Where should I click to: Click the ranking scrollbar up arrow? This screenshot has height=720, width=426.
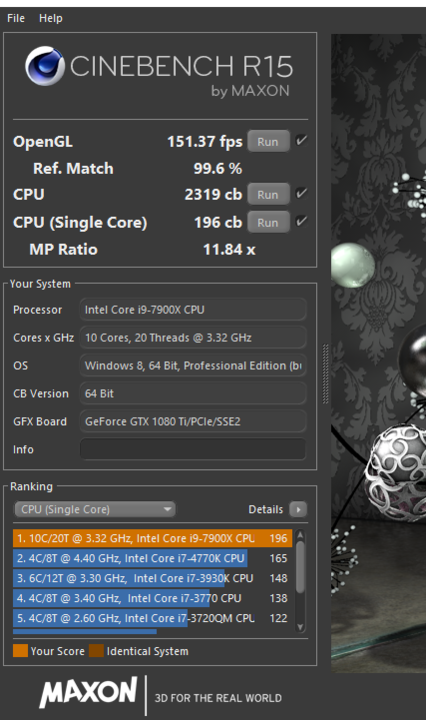coord(300,535)
